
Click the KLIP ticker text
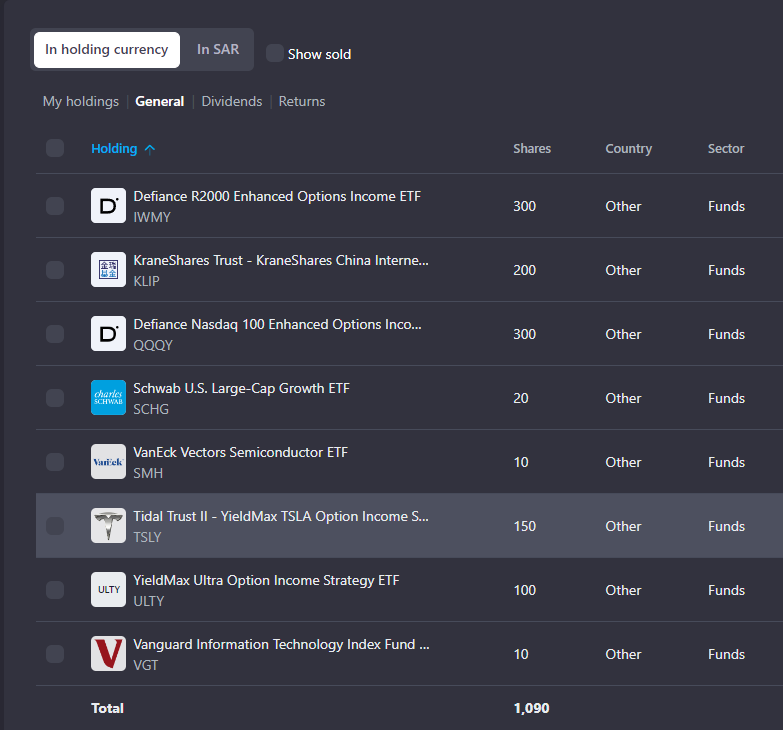(146, 281)
